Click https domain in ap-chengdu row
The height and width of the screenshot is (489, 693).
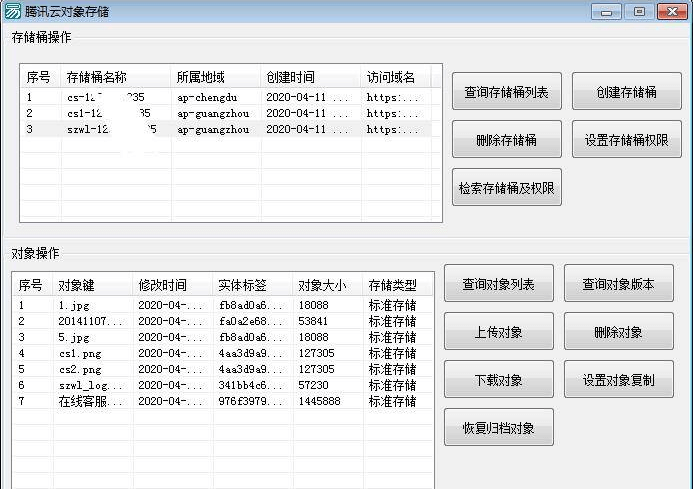pos(392,97)
